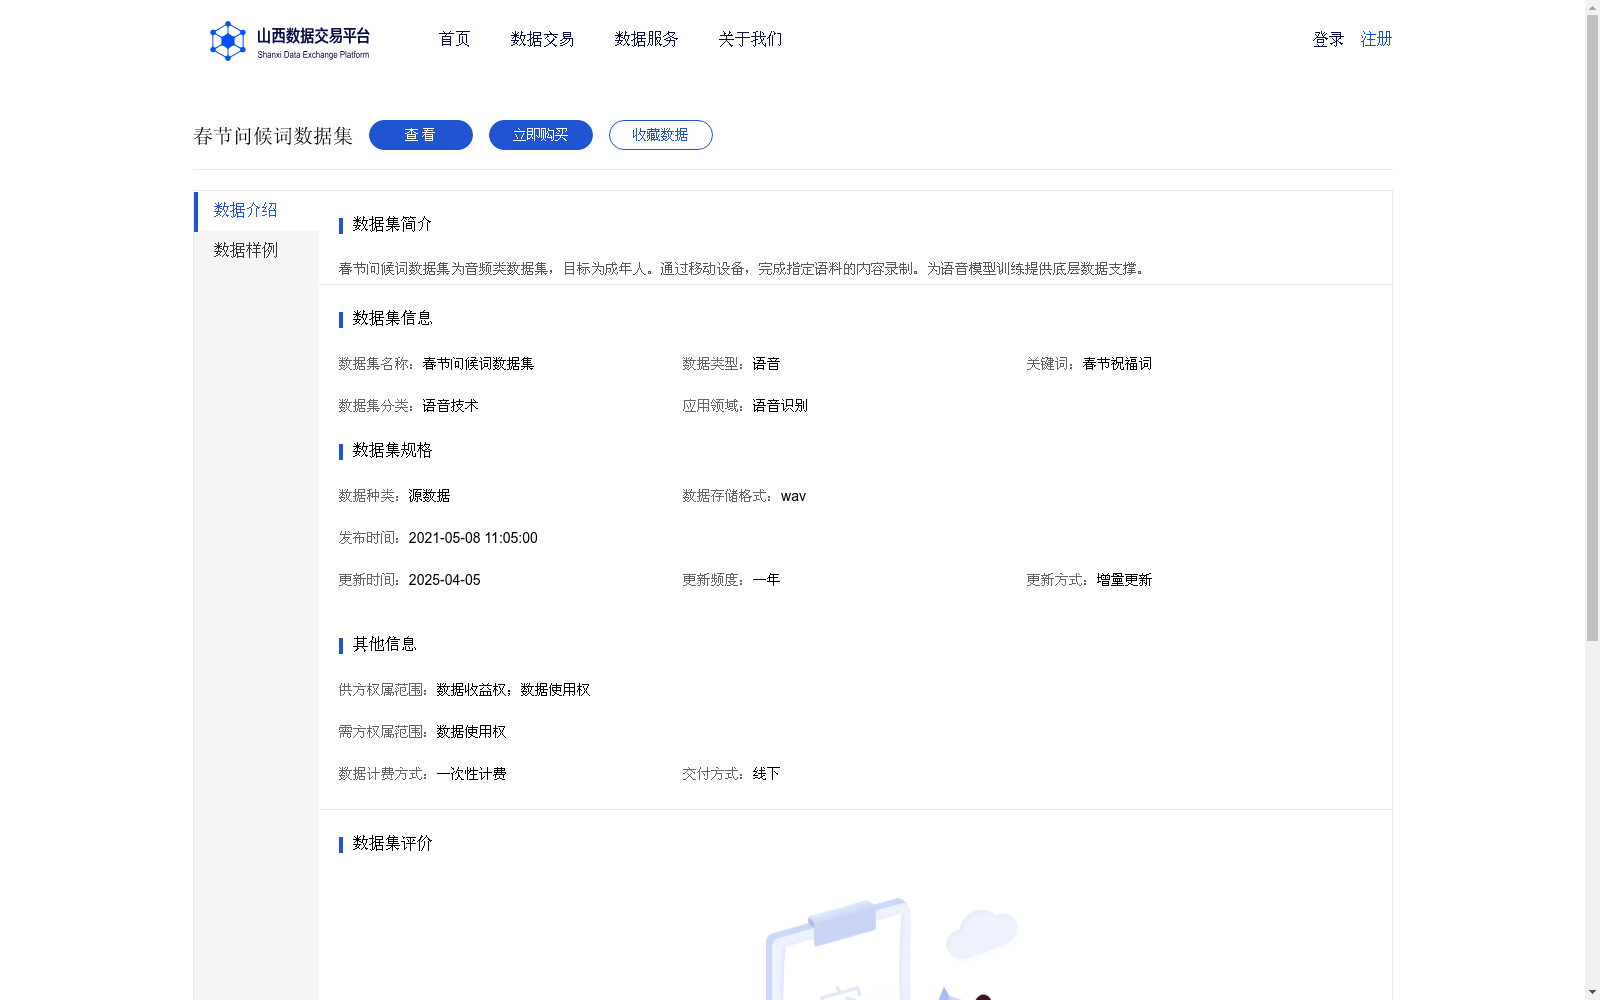The height and width of the screenshot is (1000, 1600).
Task: Click the update frequency value 一年
Action: point(766,580)
